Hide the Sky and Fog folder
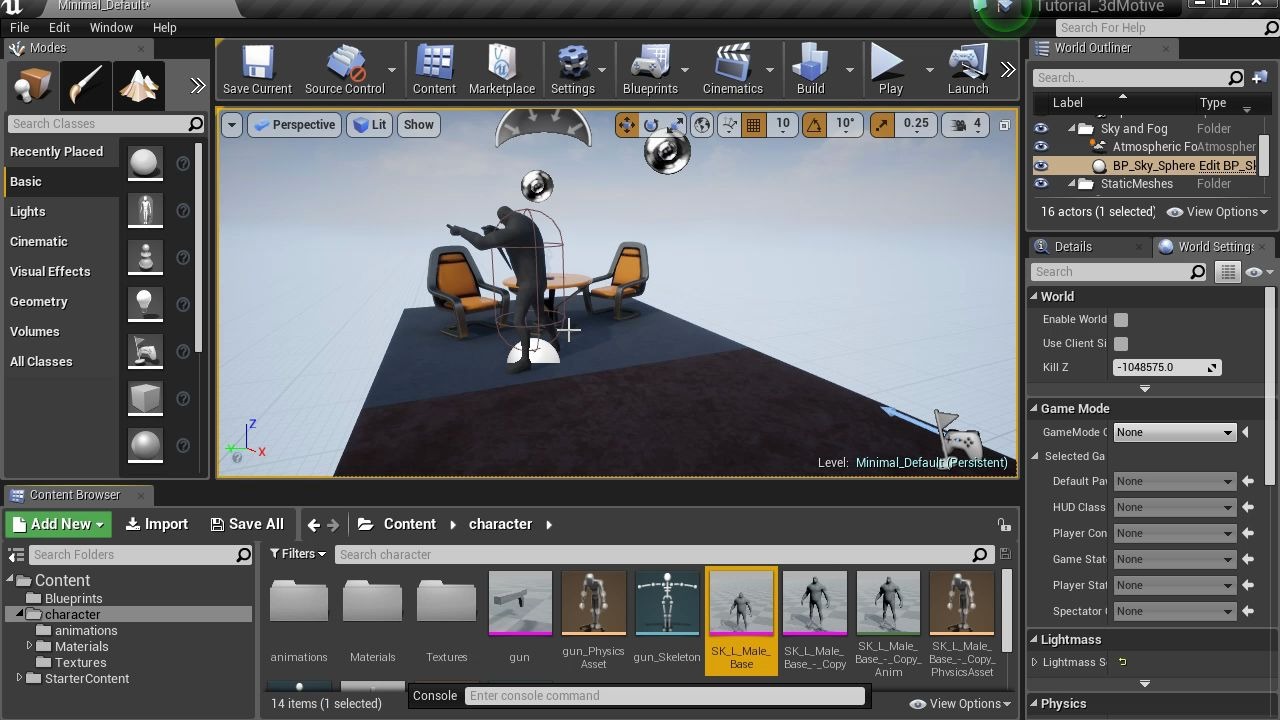 tap(1041, 129)
